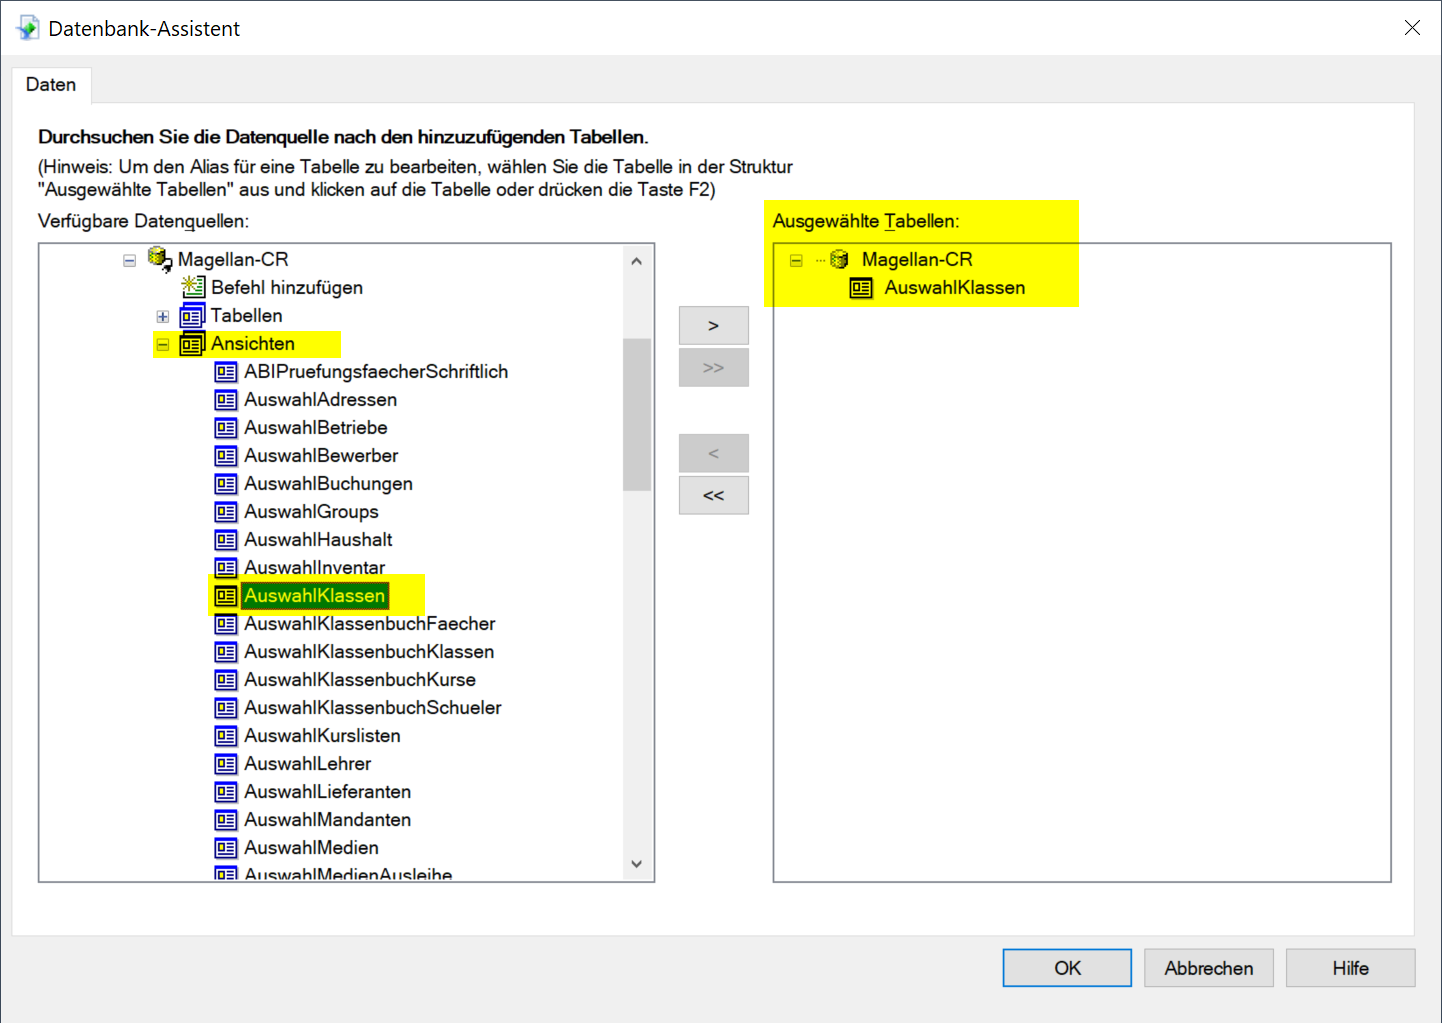Click the view icon beside AuswahlGroups
Image resolution: width=1442 pixels, height=1023 pixels.
tap(226, 512)
